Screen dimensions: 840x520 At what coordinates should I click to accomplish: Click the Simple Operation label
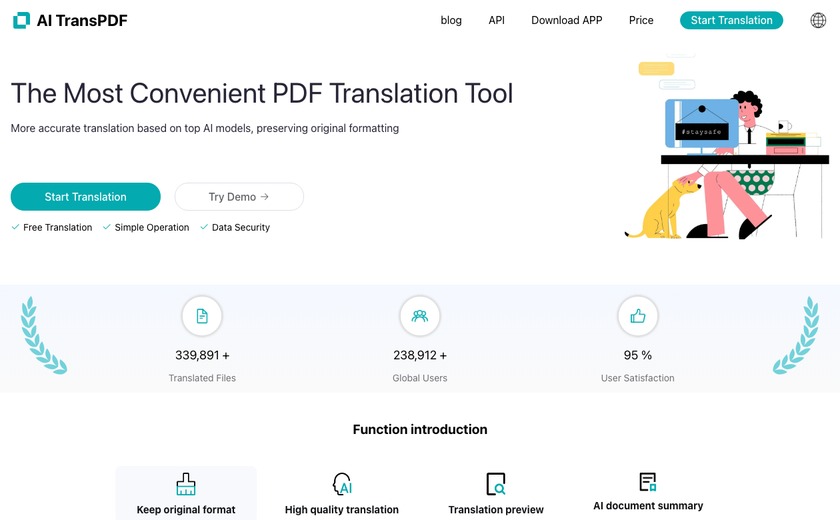pyautogui.click(x=152, y=228)
